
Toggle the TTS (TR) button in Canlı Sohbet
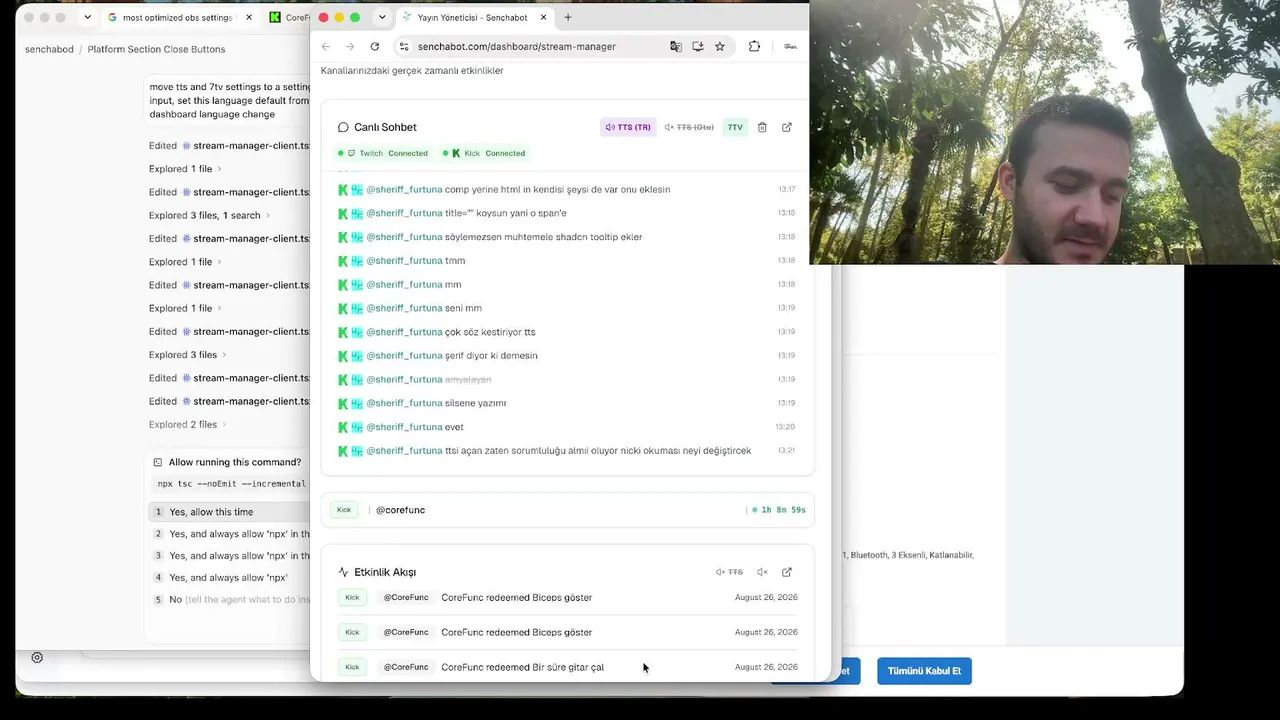tap(628, 127)
